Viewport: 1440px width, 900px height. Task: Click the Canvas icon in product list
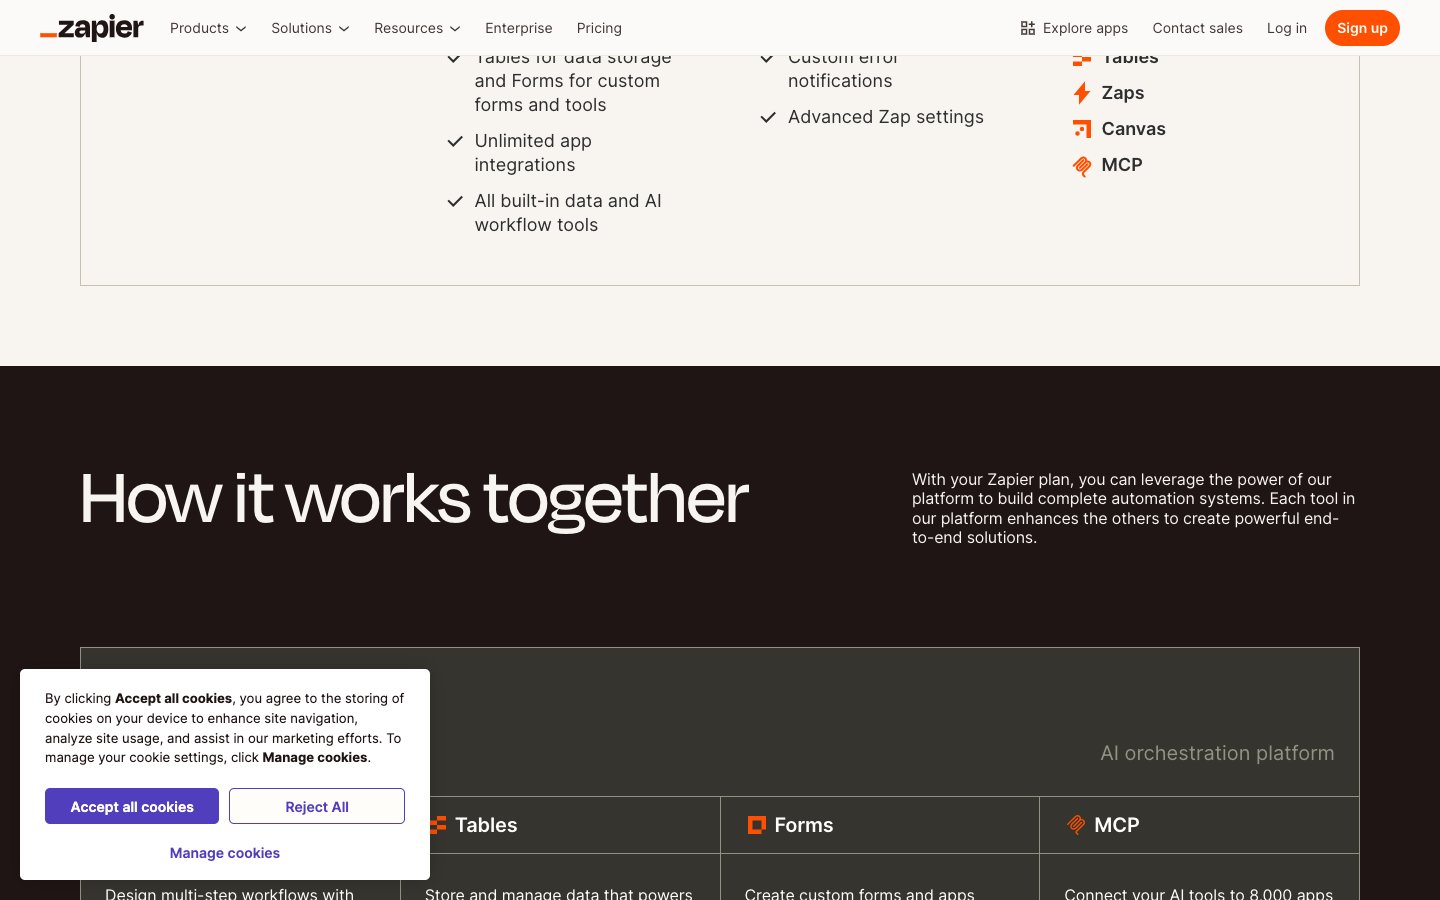pos(1081,129)
